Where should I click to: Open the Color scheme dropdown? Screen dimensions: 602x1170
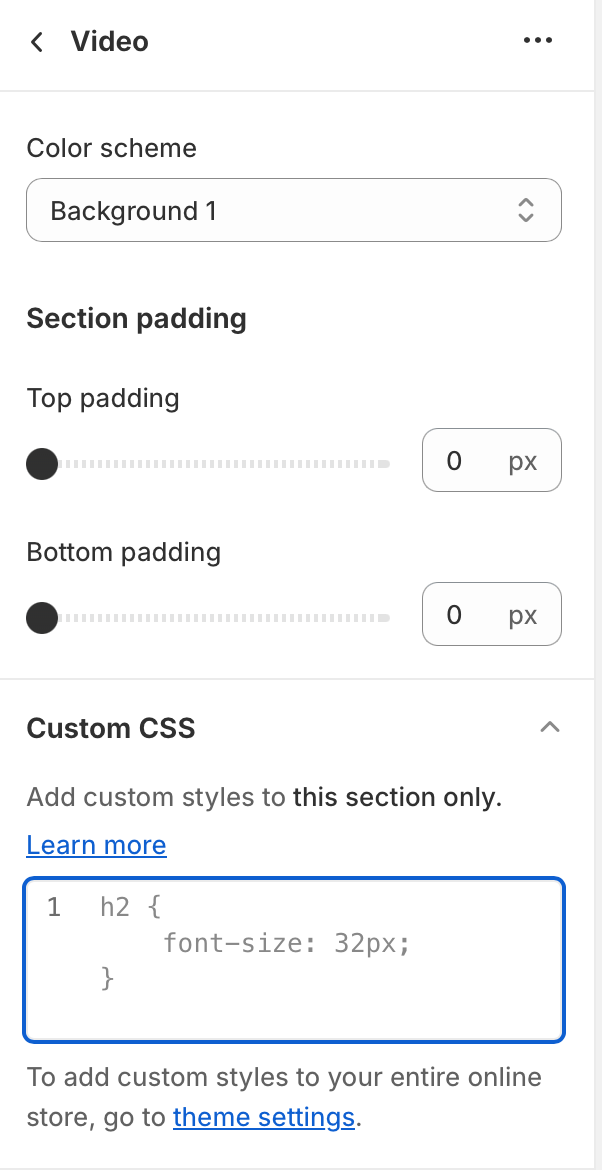pyautogui.click(x=293, y=211)
